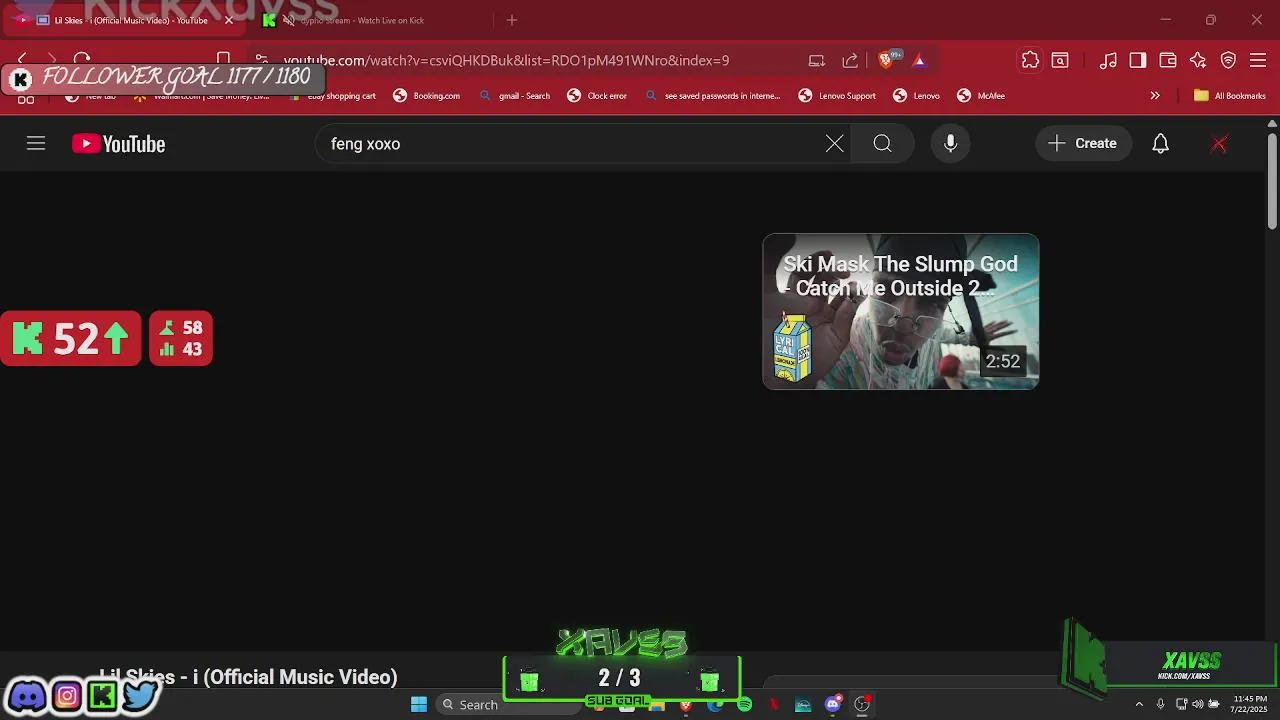Open see saved passwords bookmark

(x=712, y=96)
